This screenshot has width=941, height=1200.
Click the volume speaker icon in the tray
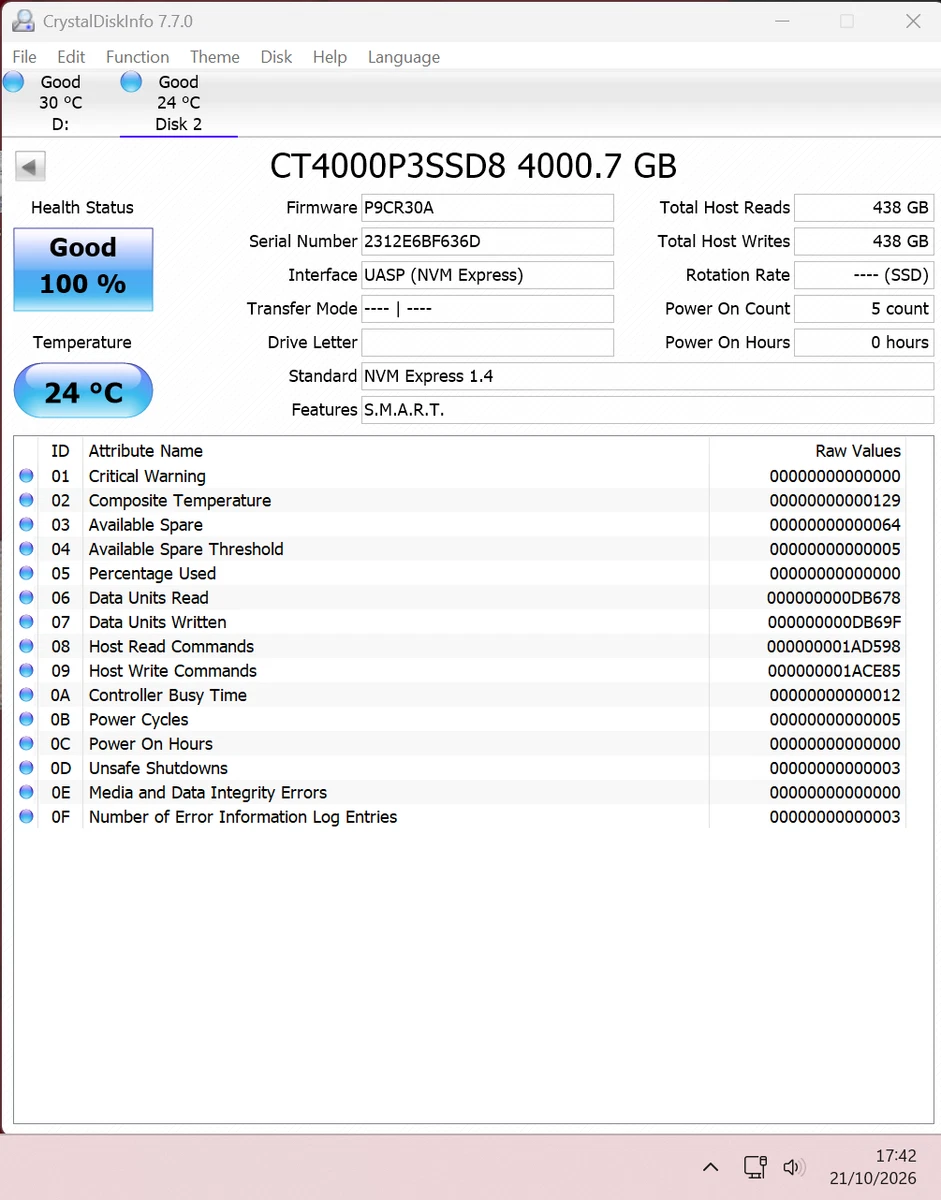[x=794, y=1167]
